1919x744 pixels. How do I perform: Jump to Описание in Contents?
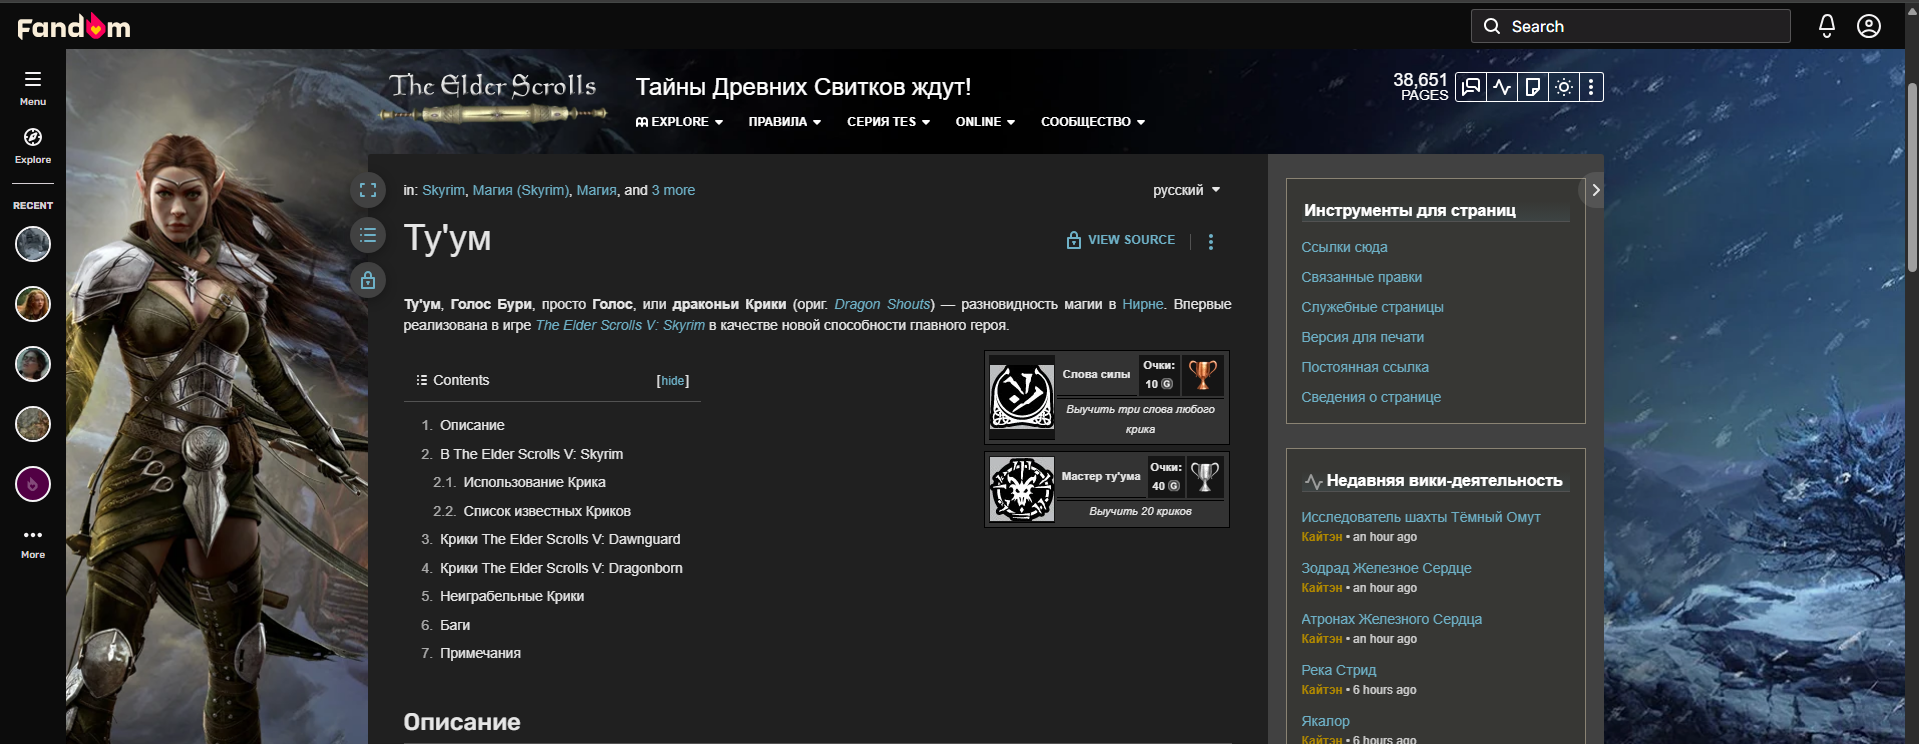[x=472, y=425]
